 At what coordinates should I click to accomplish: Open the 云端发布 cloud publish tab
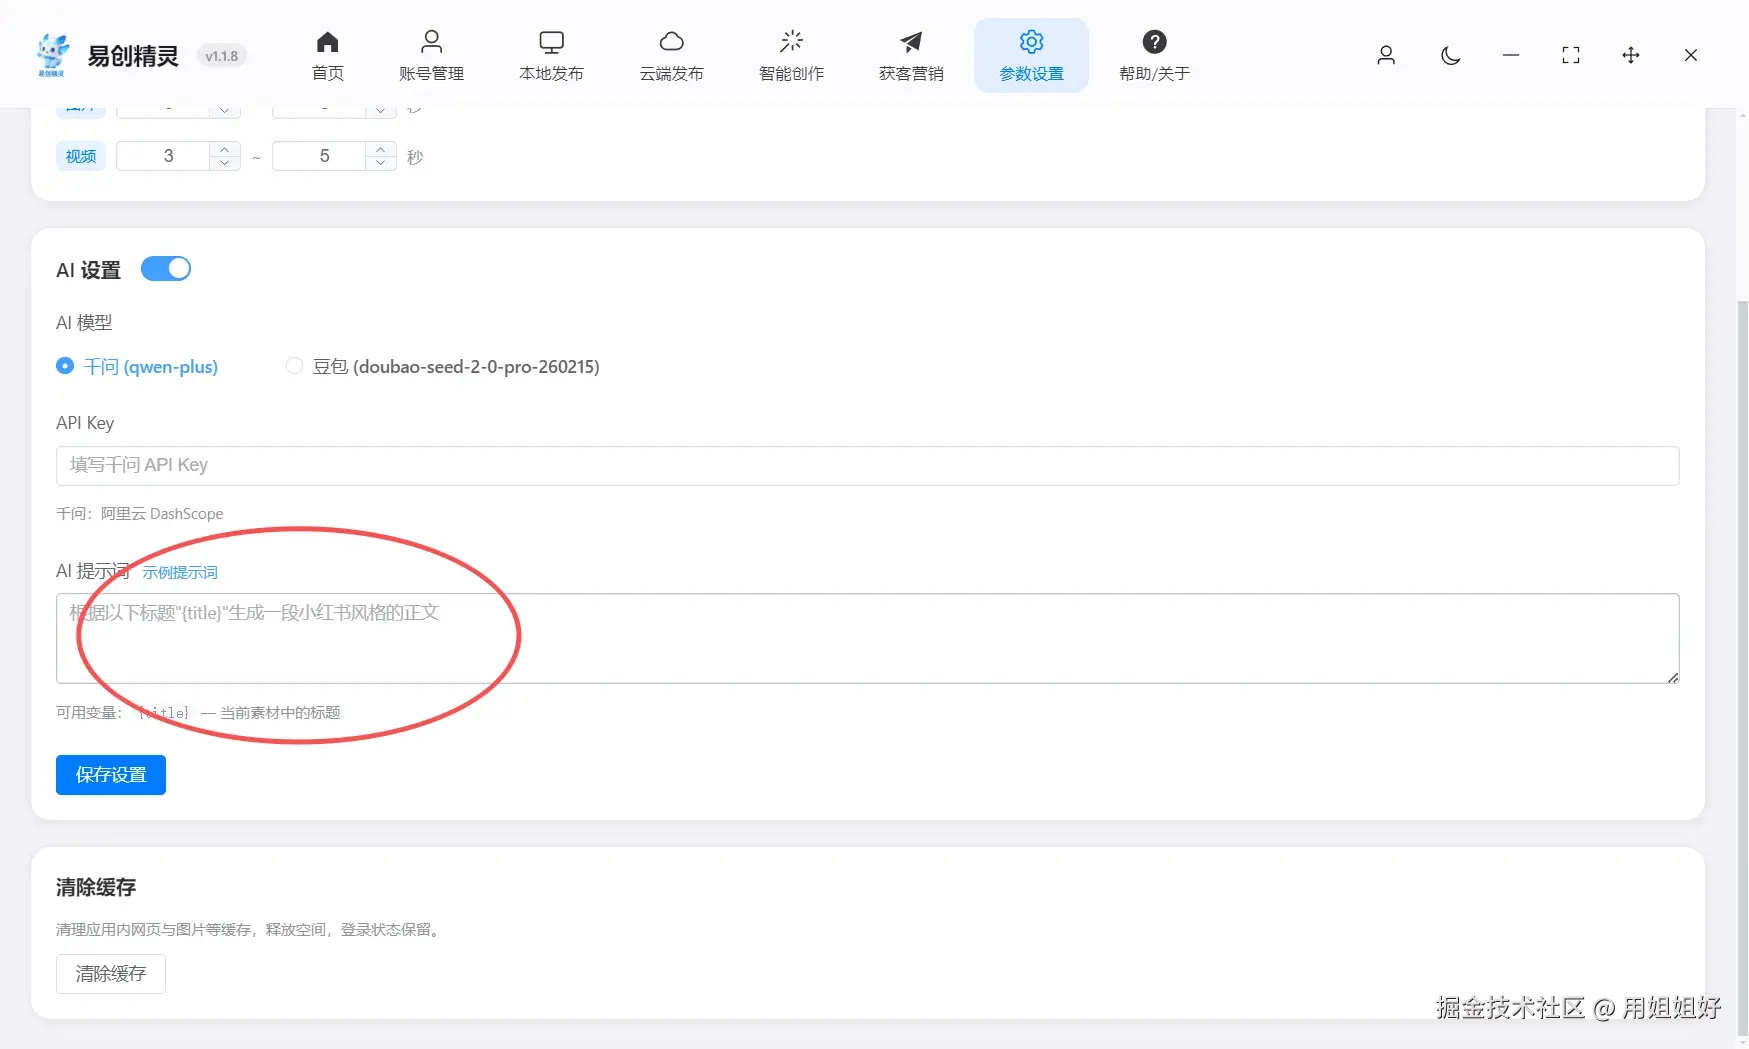672,56
